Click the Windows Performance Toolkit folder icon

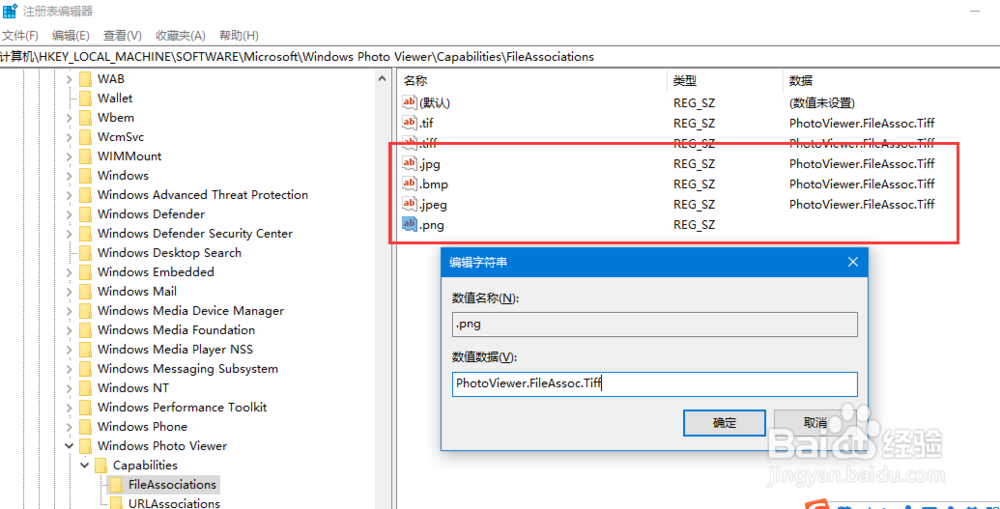pyautogui.click(x=85, y=407)
